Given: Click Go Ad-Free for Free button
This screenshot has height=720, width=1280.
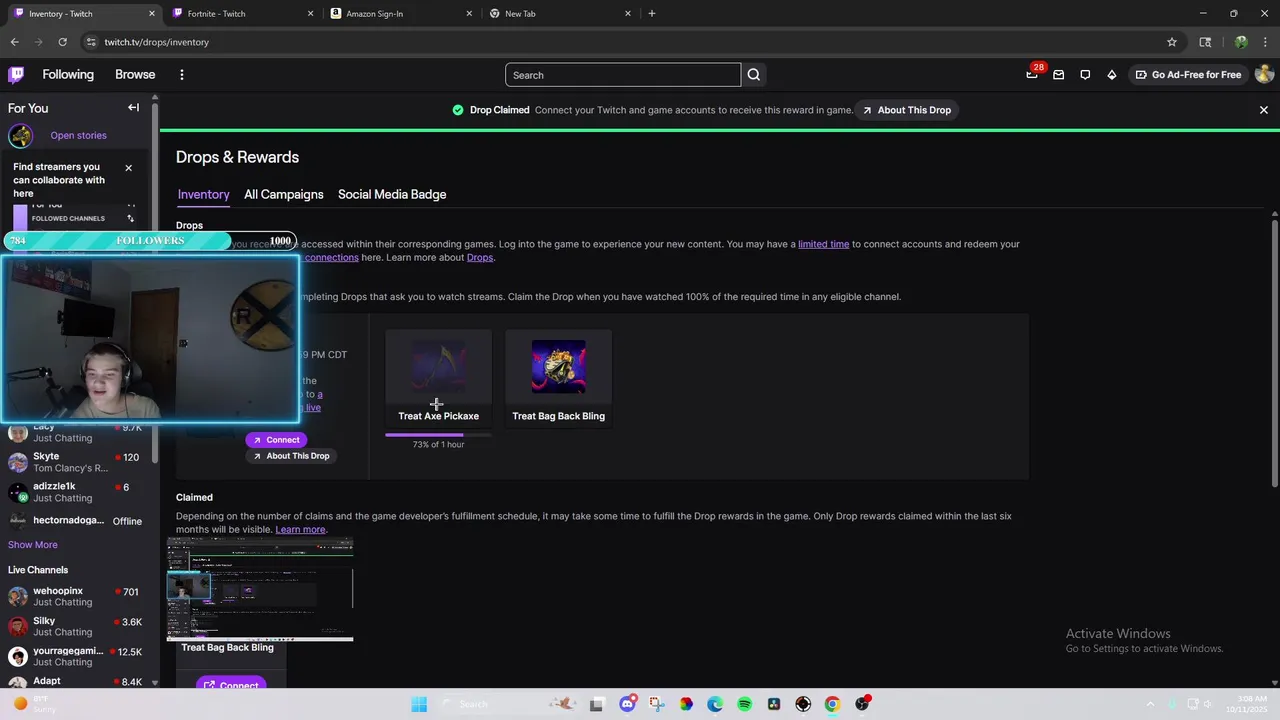Looking at the screenshot, I should (1188, 75).
